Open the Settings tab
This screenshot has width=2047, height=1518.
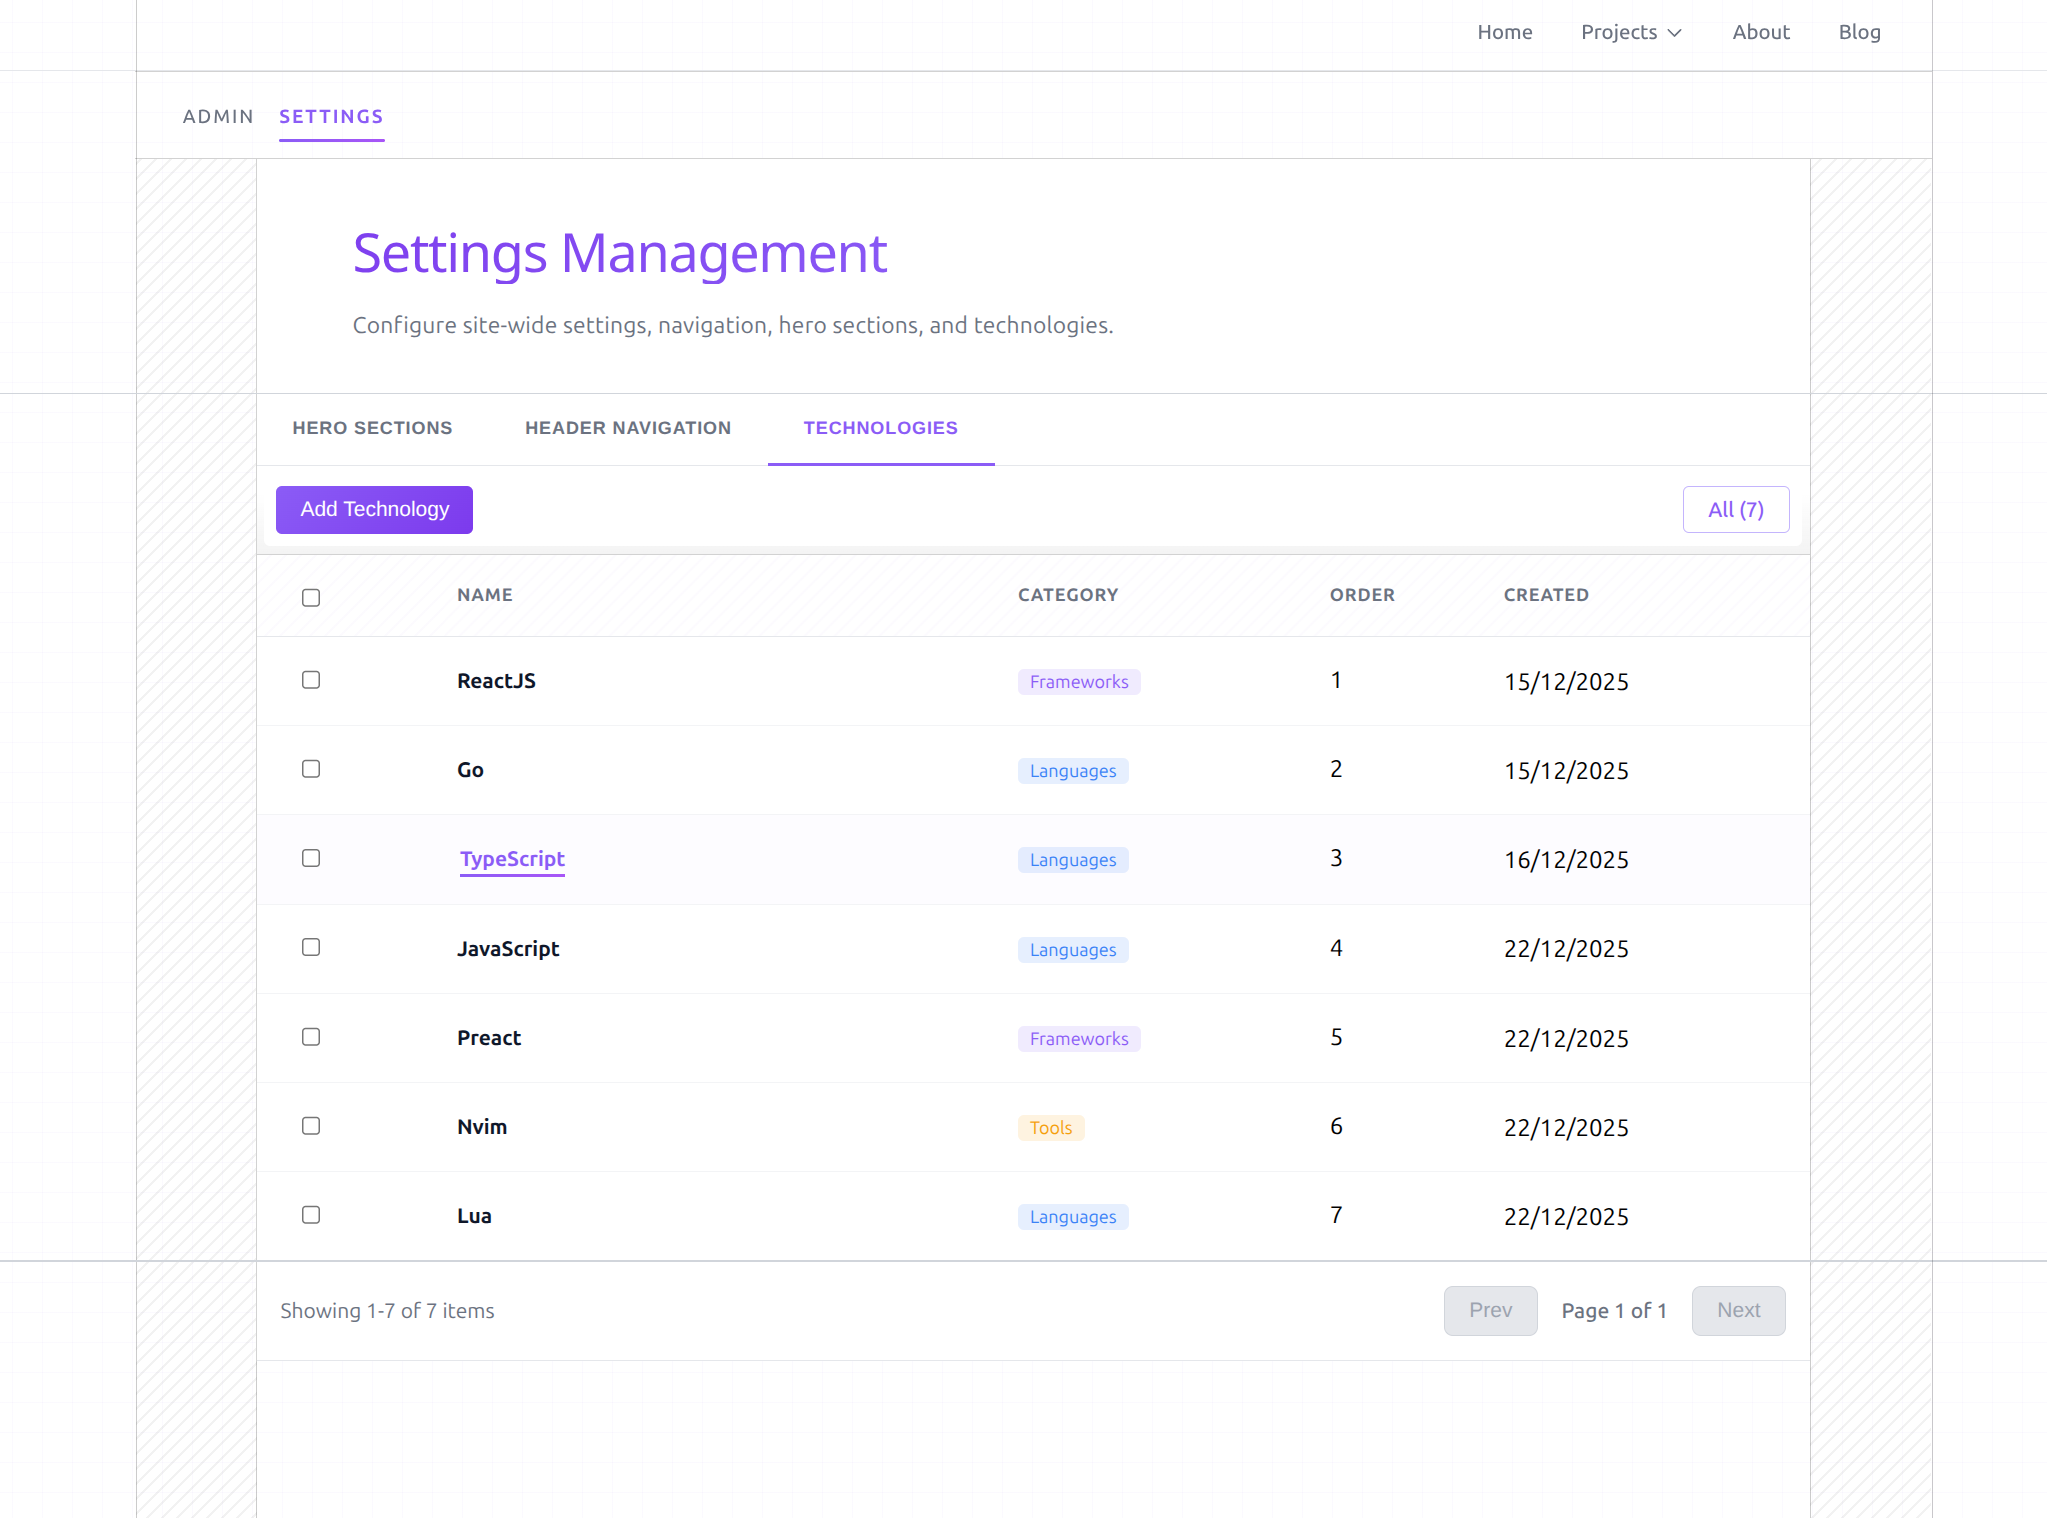[x=331, y=116]
